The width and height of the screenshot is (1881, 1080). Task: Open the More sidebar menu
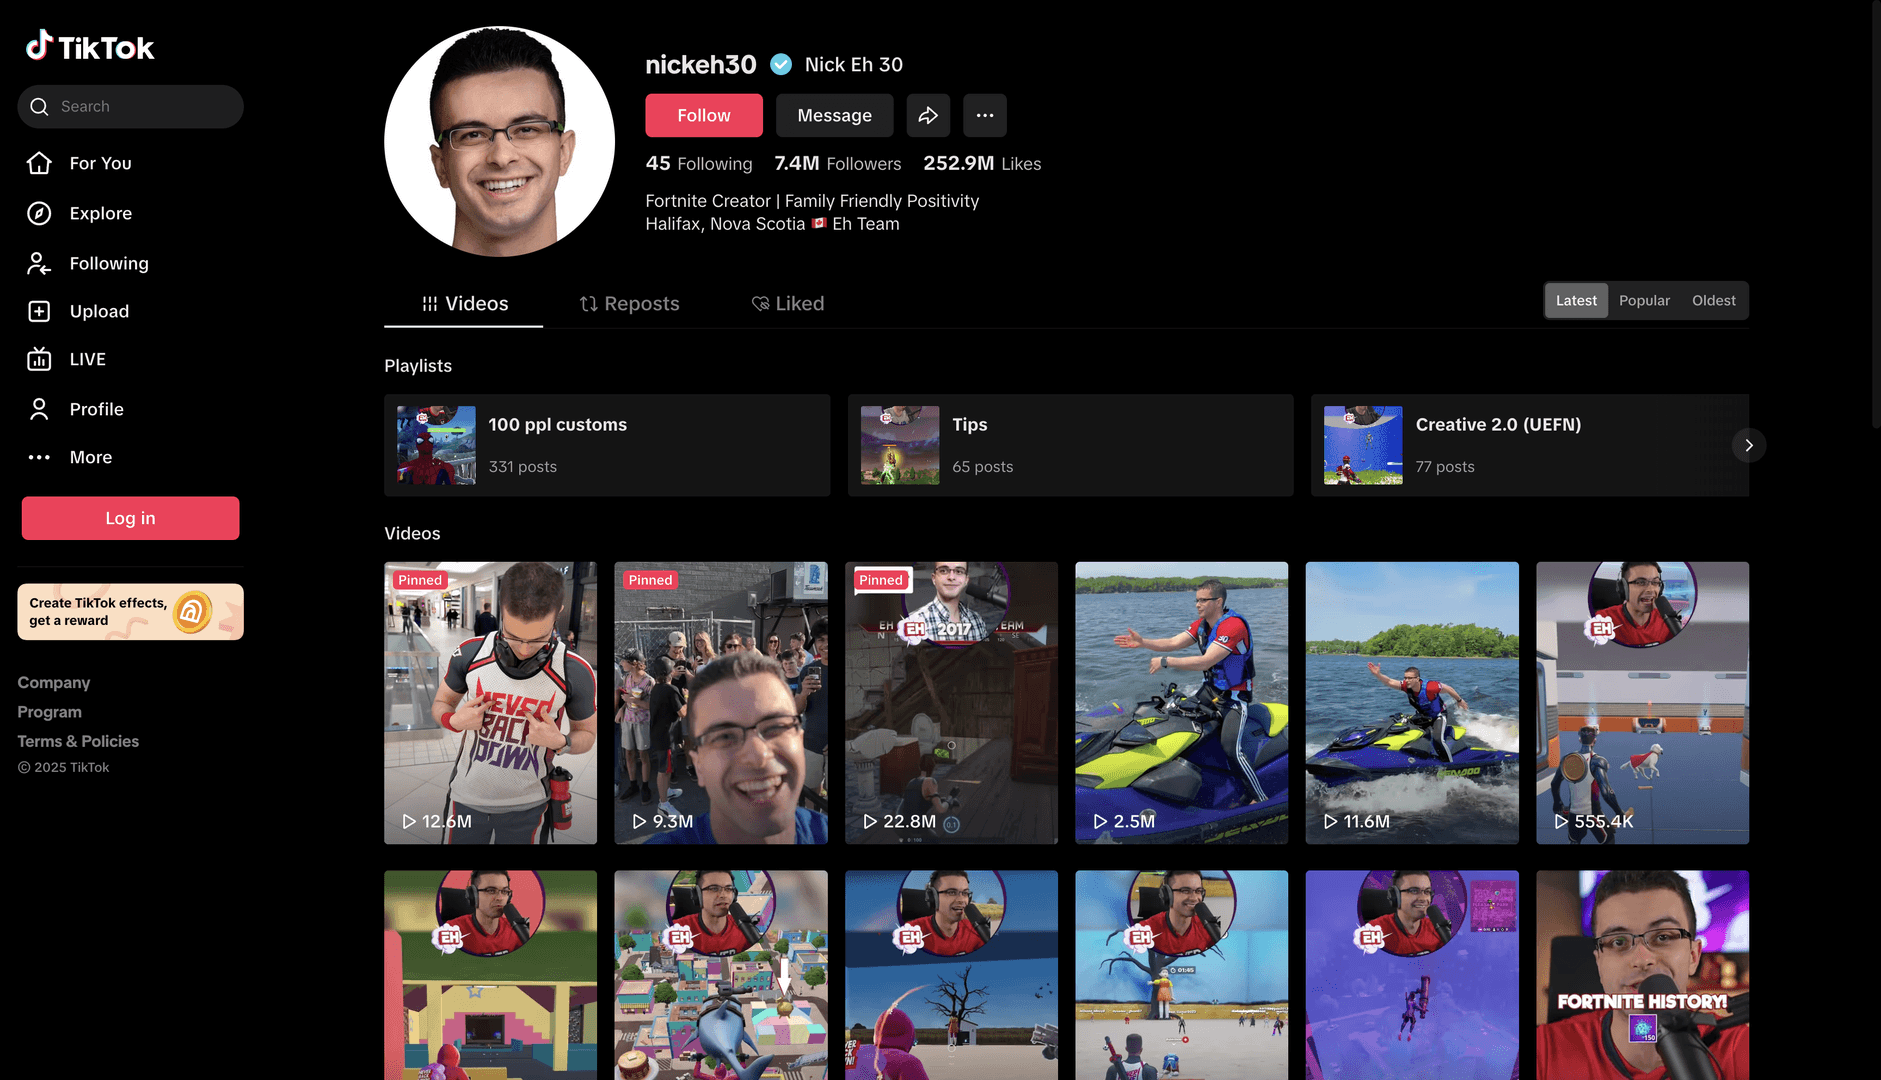coord(90,457)
